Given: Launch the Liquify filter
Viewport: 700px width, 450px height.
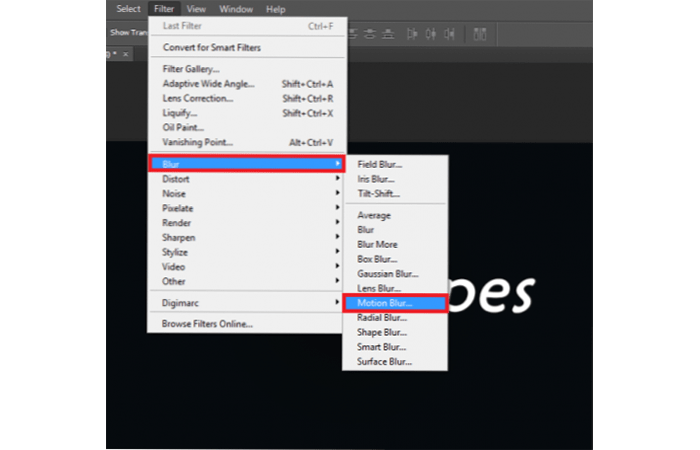Looking at the screenshot, I should tap(179, 113).
